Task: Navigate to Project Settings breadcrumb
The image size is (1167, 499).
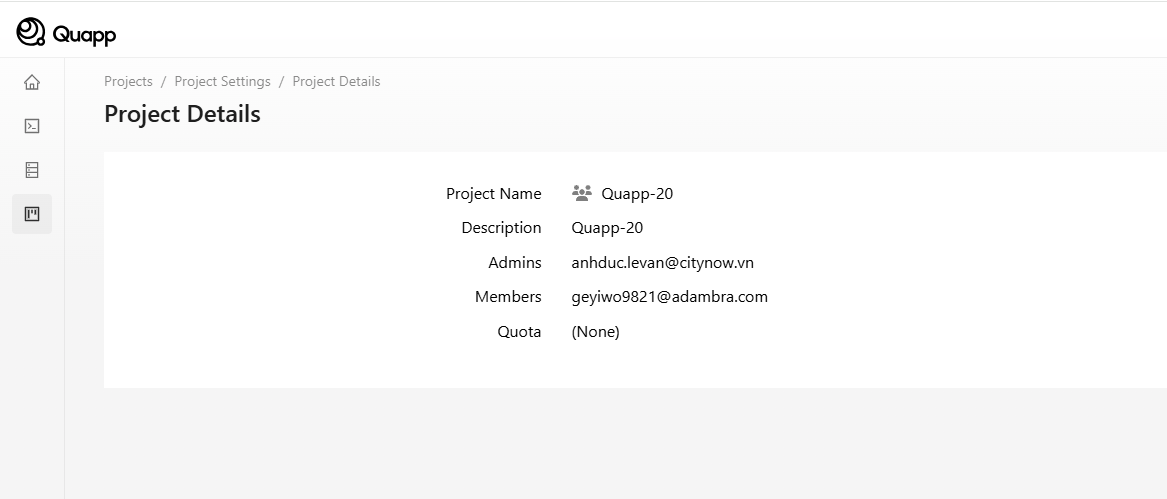Action: pyautogui.click(x=223, y=81)
